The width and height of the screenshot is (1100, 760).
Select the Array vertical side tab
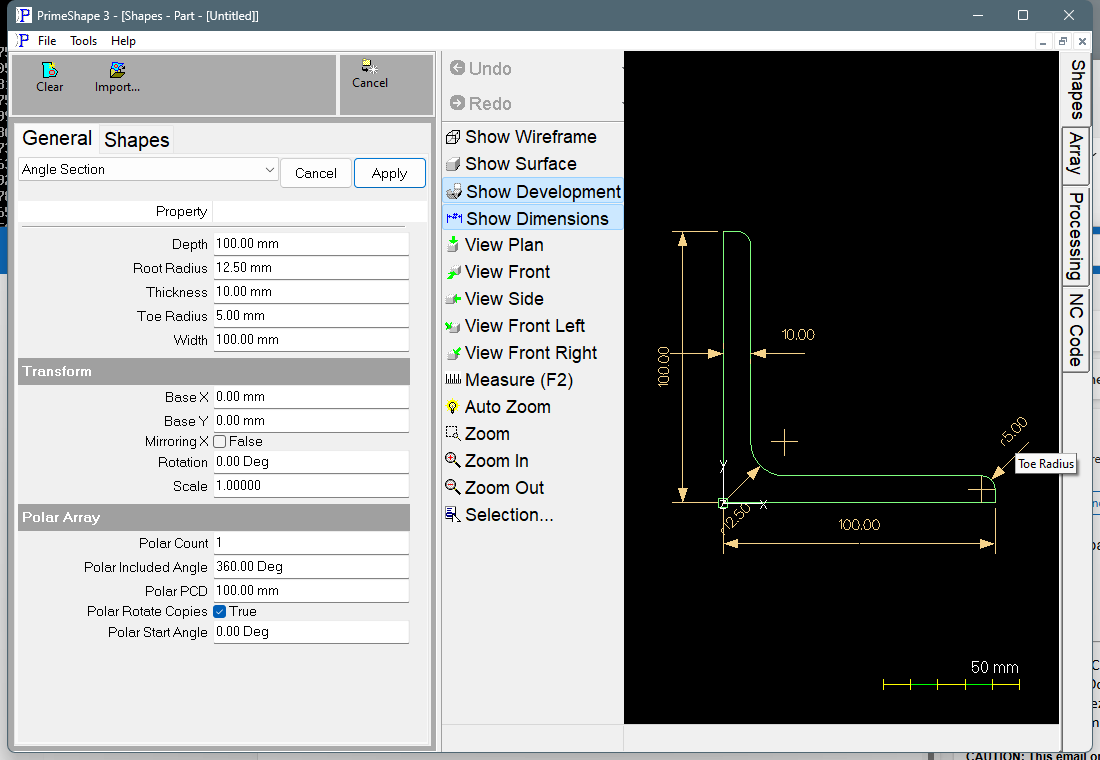[1076, 156]
